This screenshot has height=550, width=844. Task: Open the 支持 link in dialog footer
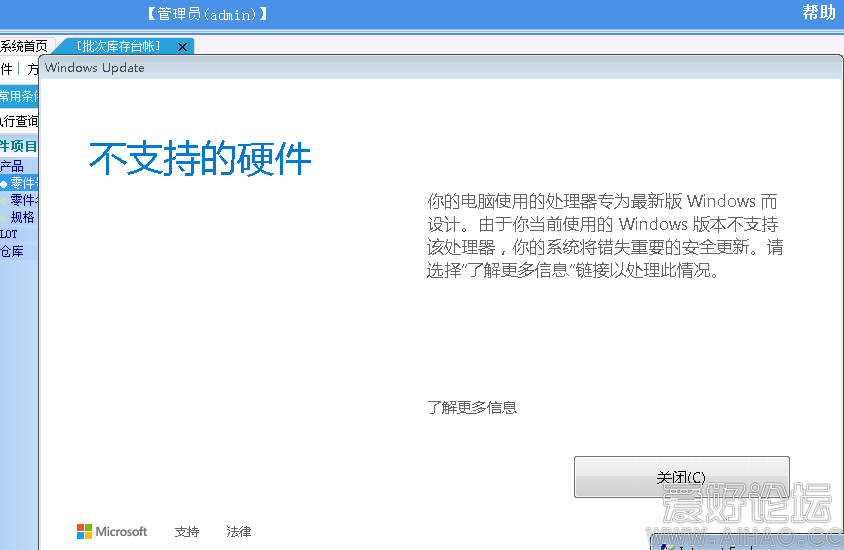187,532
